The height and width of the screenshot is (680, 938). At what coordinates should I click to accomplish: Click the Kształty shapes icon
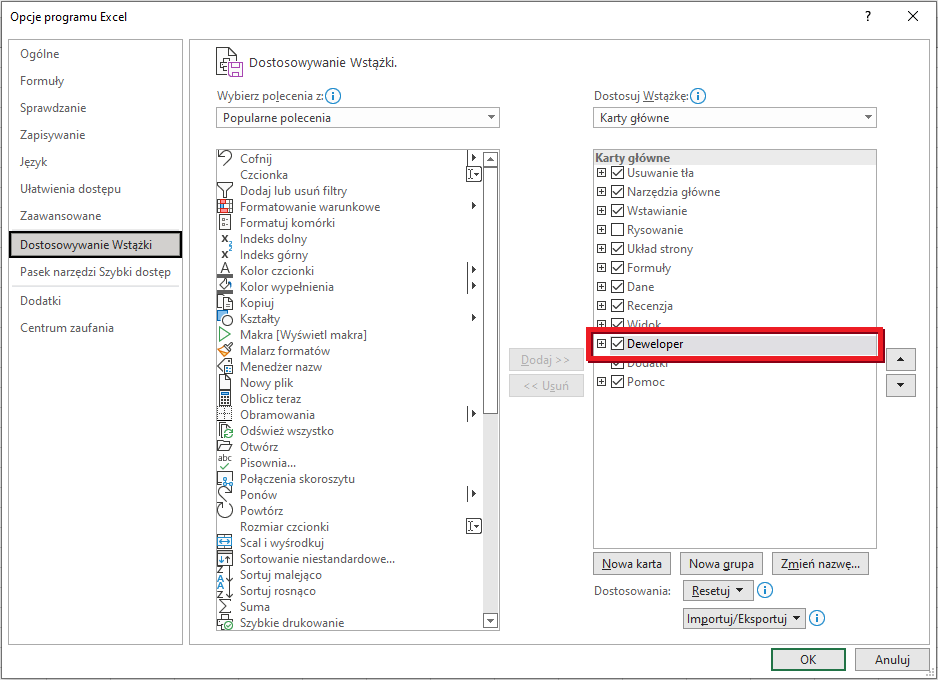pyautogui.click(x=224, y=319)
